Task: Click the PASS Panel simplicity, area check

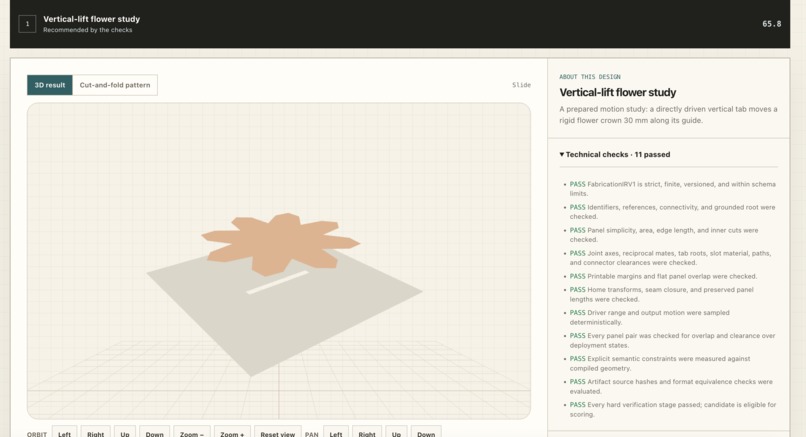Action: (x=664, y=235)
